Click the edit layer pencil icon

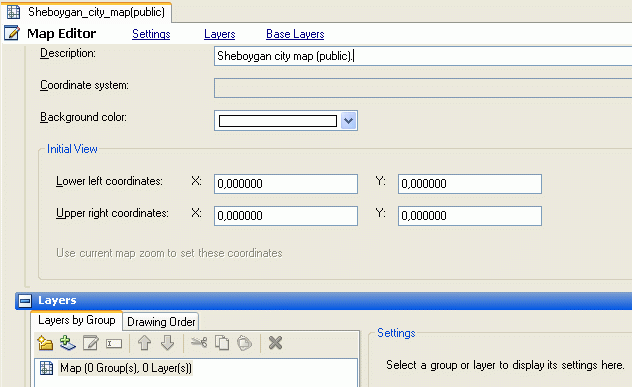click(91, 343)
